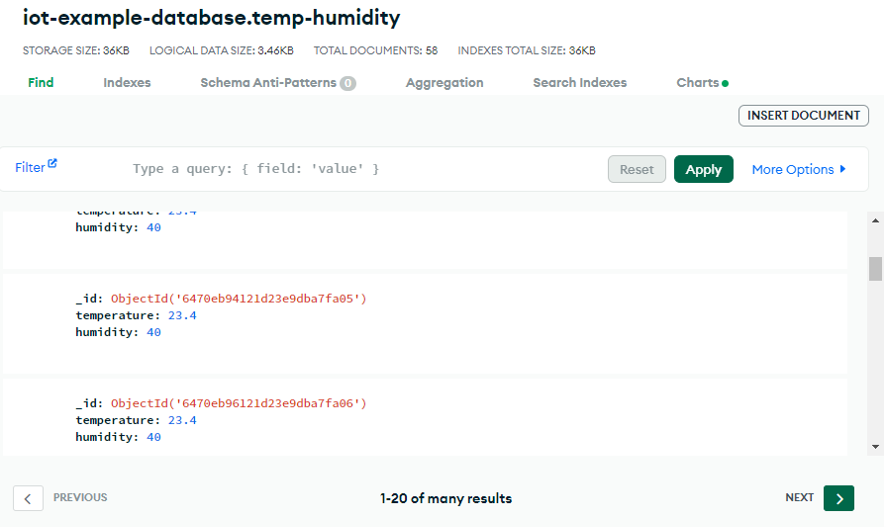Go to the Aggregation tab
The image size is (886, 527).
pos(444,83)
